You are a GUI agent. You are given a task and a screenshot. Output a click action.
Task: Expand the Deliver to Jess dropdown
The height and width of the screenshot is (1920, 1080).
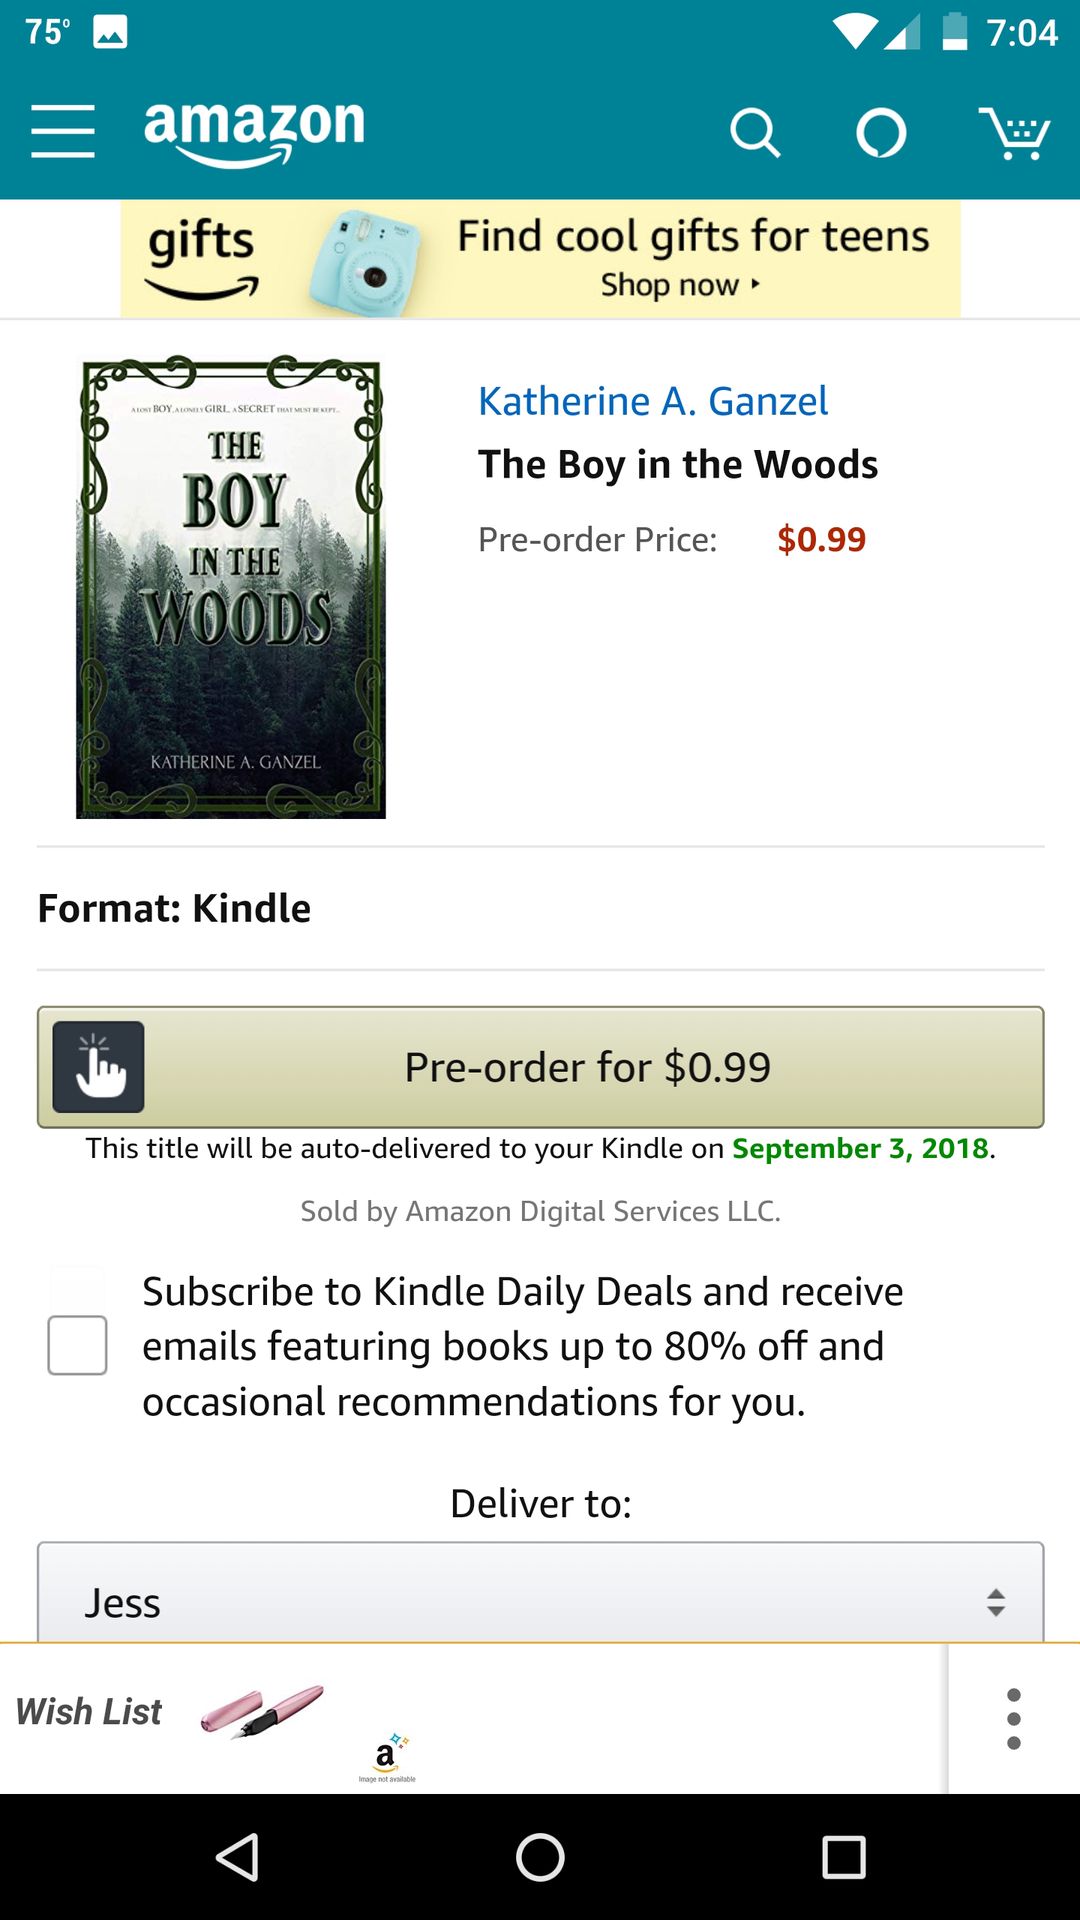pyautogui.click(x=541, y=1592)
